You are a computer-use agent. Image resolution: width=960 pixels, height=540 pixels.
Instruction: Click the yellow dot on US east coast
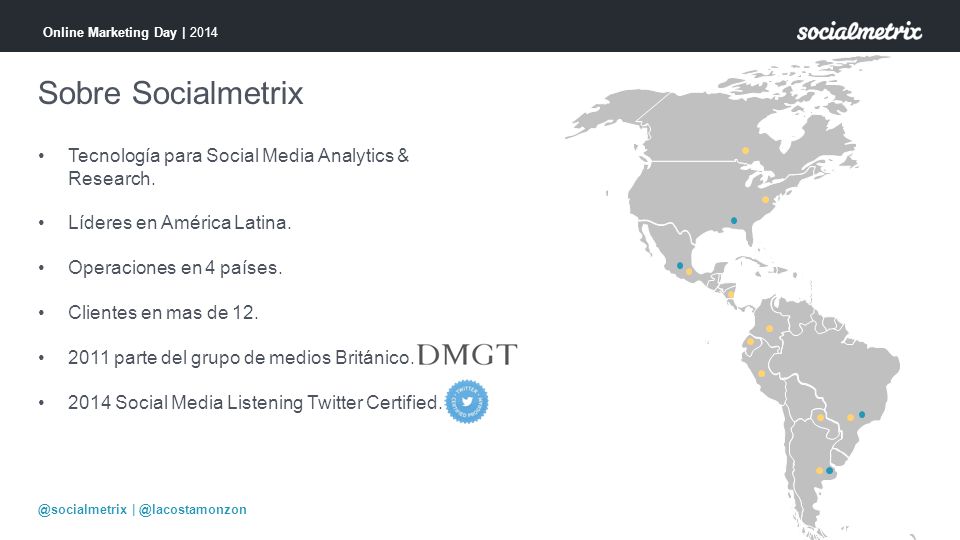click(765, 200)
